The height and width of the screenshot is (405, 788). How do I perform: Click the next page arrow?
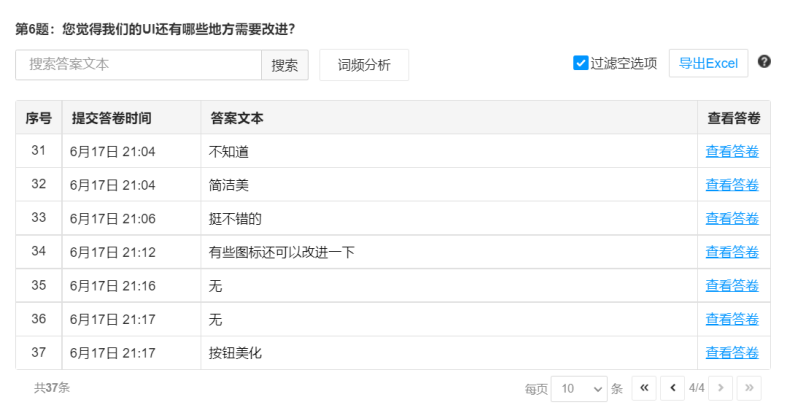coord(720,387)
